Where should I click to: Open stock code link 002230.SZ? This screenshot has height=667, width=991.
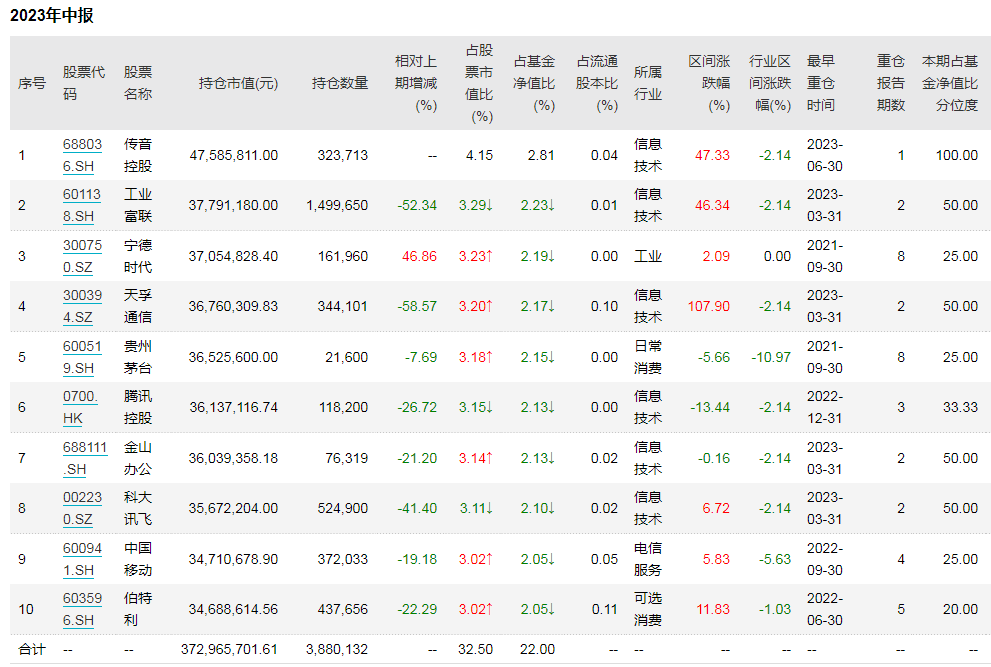(x=82, y=508)
